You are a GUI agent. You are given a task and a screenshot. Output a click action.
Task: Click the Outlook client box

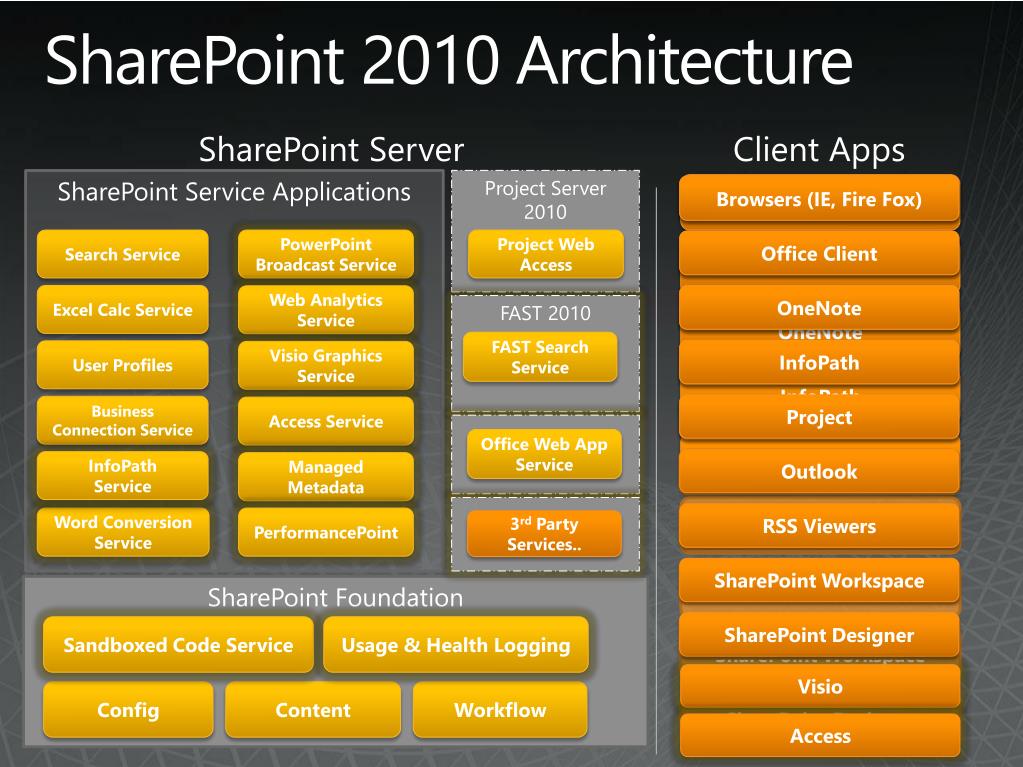pos(819,471)
